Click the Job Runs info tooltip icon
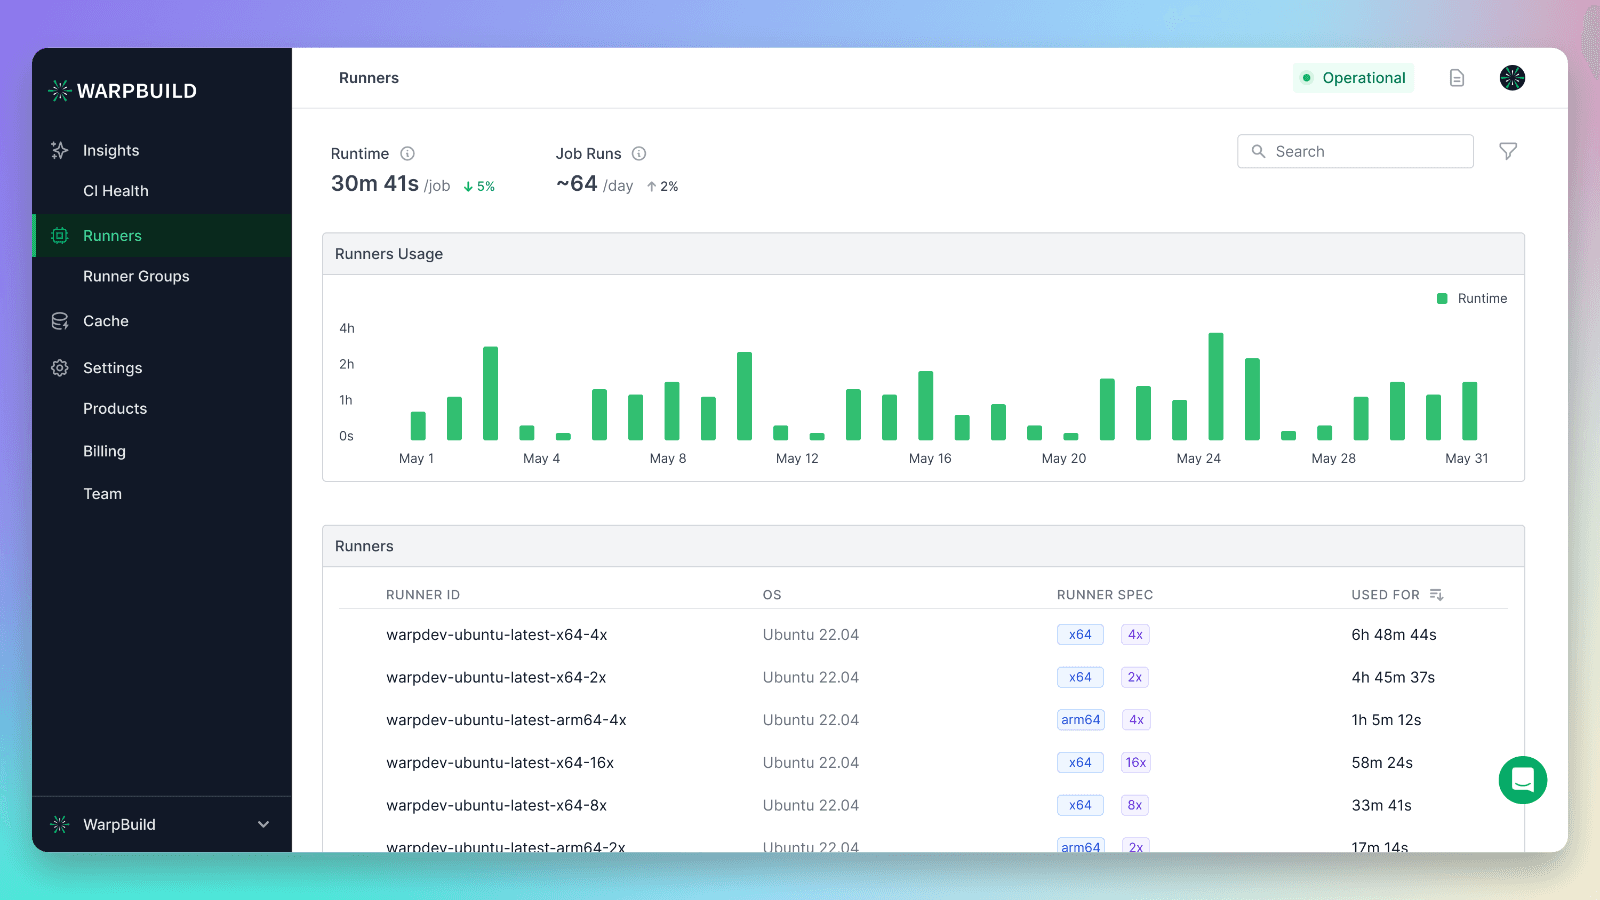The width and height of the screenshot is (1600, 900). click(639, 153)
